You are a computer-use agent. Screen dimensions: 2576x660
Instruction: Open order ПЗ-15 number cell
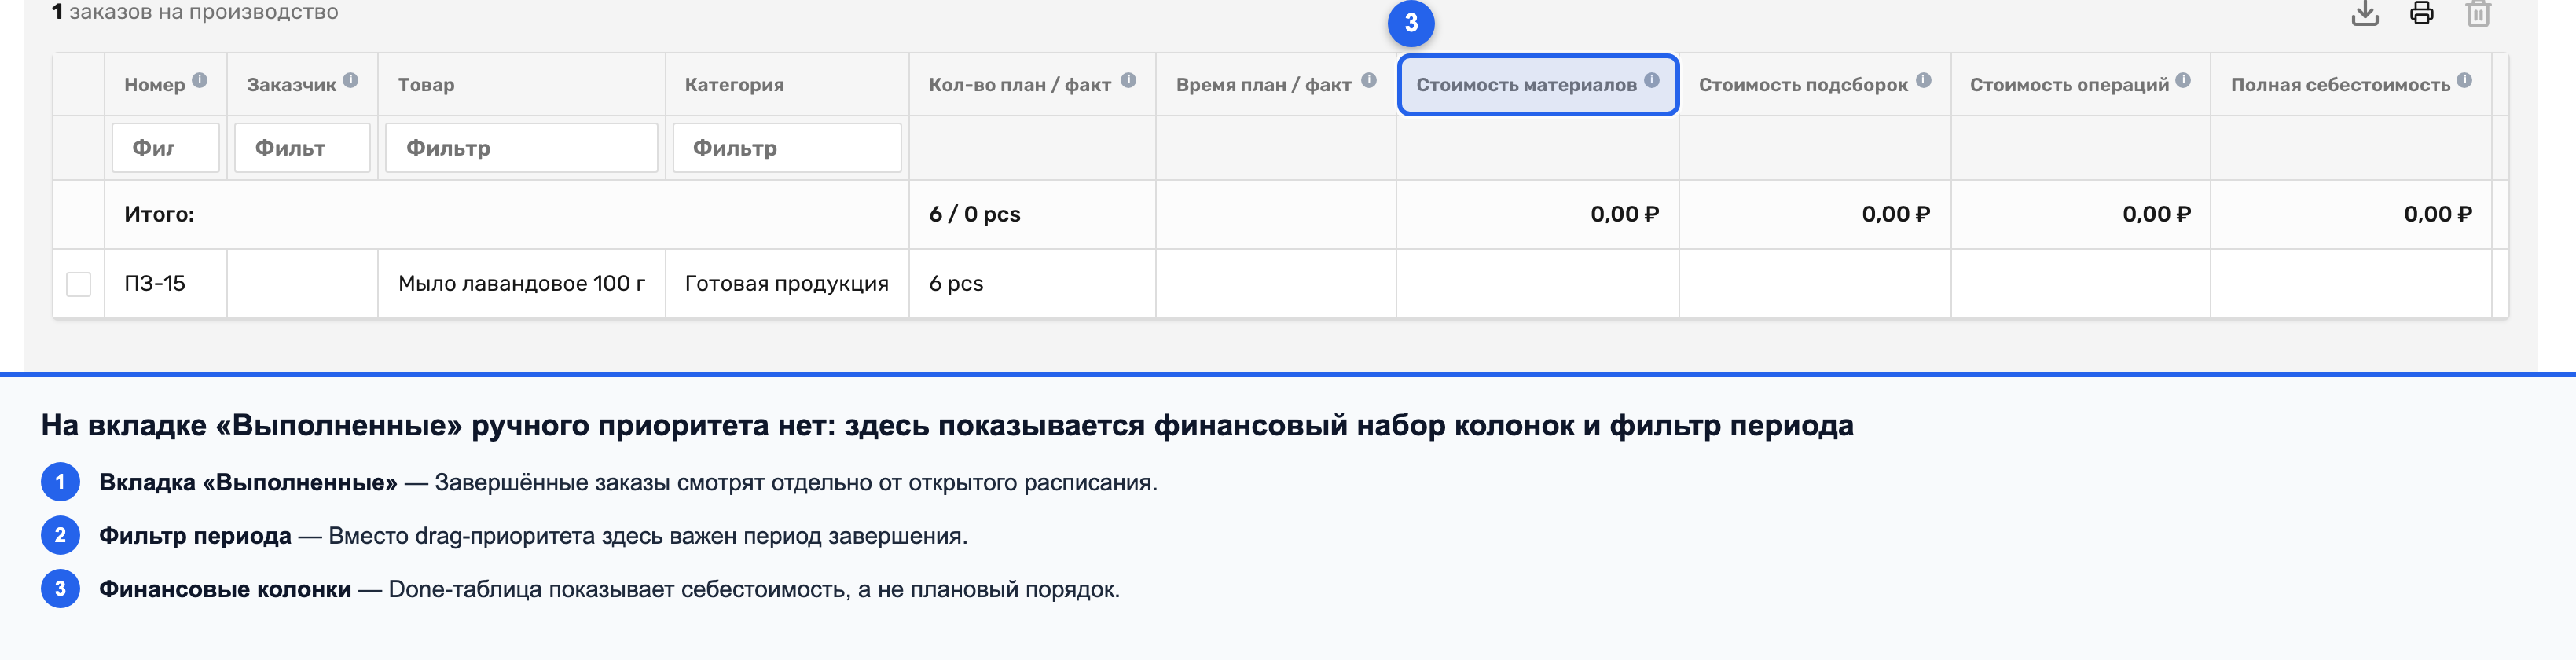155,284
